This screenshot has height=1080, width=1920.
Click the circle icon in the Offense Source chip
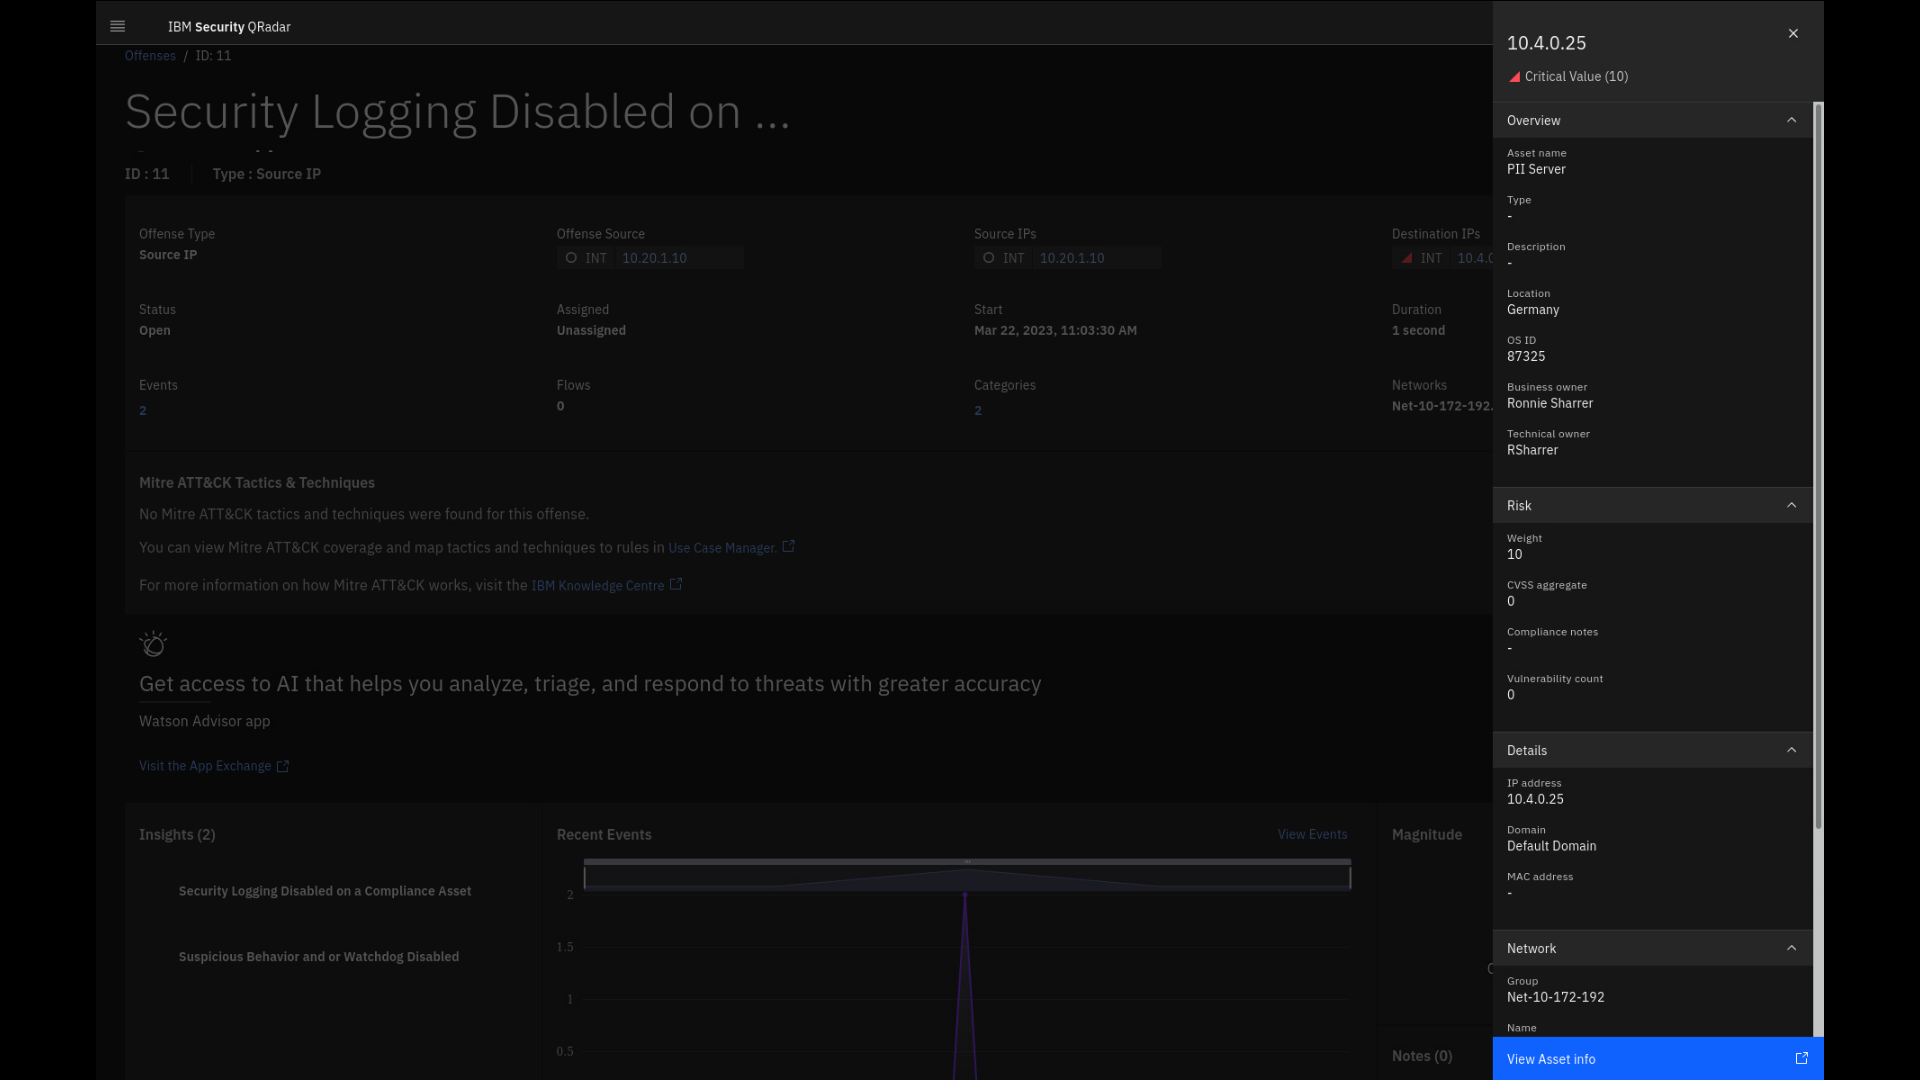click(571, 258)
